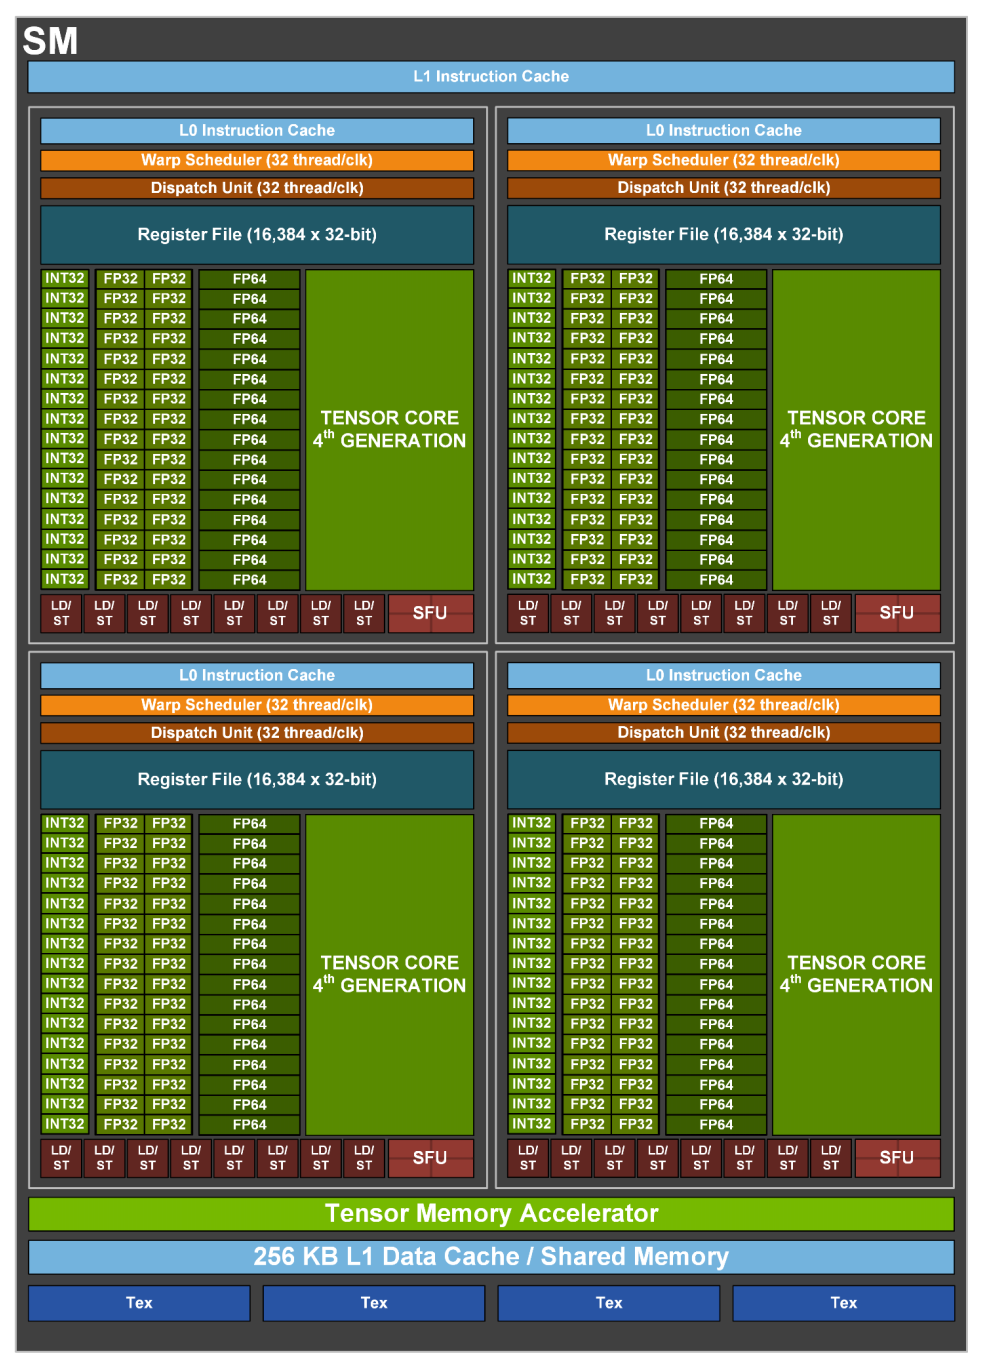This screenshot has height=1370, width=983.
Task: Click Dispatch Unit in lower-right partition
Action: click(724, 733)
